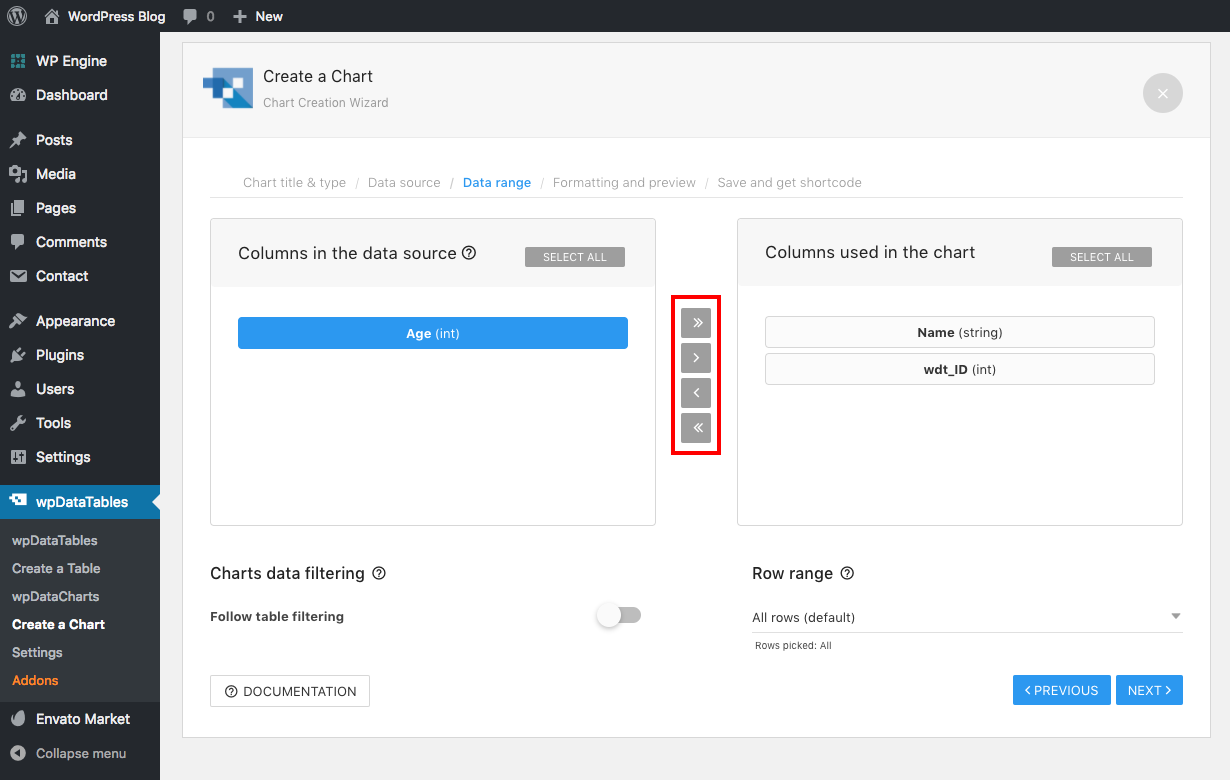
Task: Open wpDataCharts submenu link
Action: (56, 596)
